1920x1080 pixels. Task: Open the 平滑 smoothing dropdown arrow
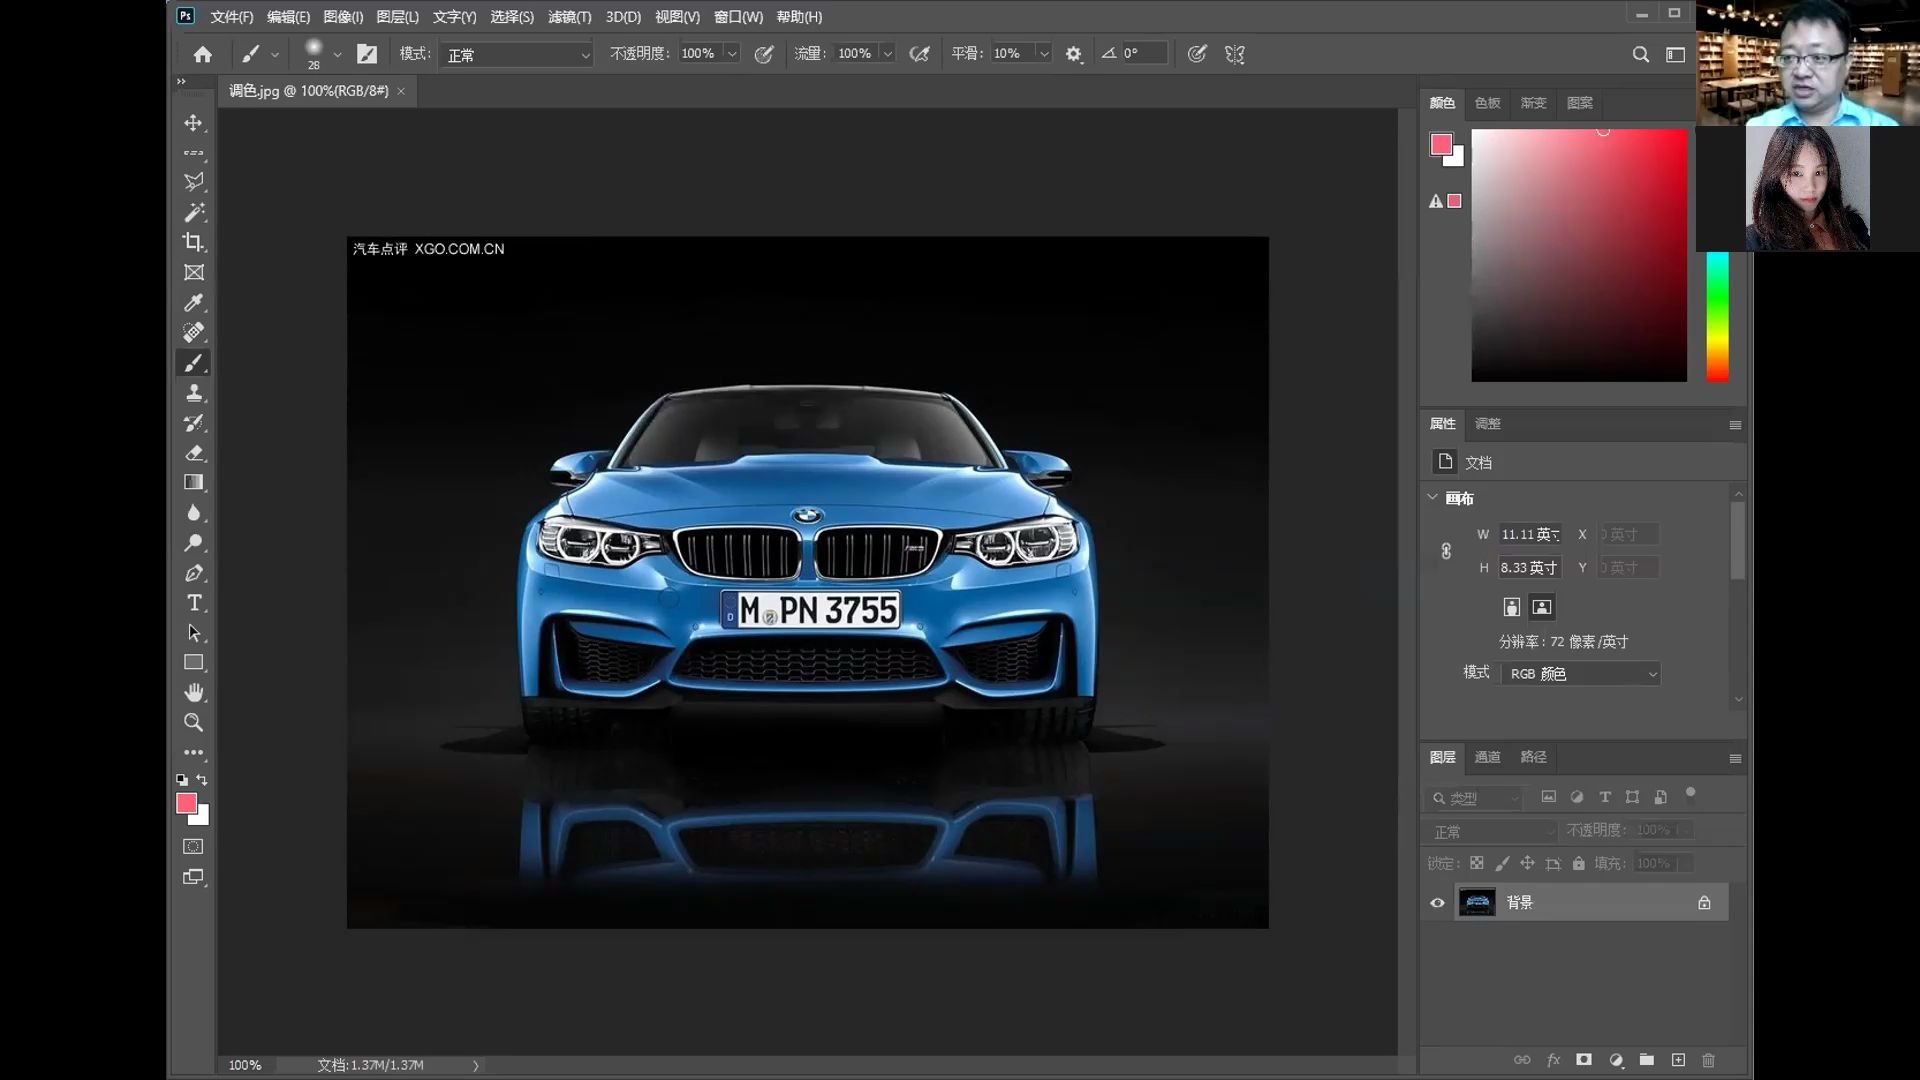[1044, 54]
